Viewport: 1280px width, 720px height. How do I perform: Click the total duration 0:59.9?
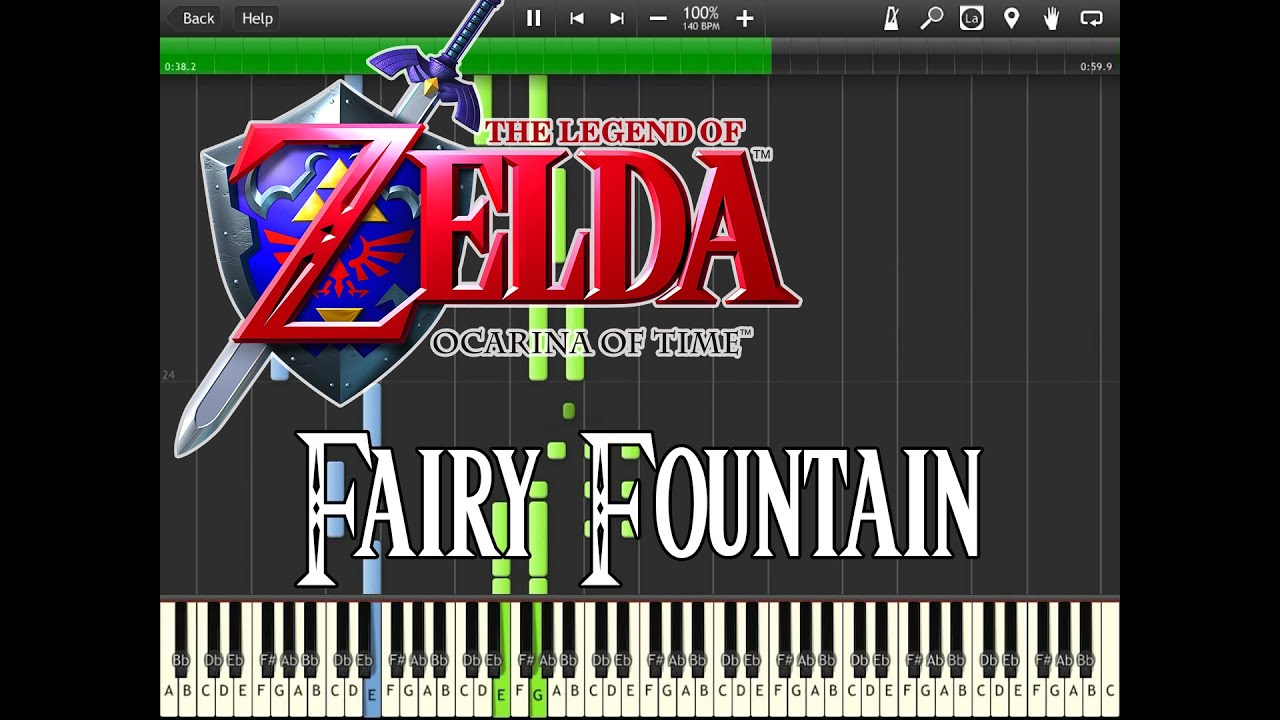coord(1096,67)
